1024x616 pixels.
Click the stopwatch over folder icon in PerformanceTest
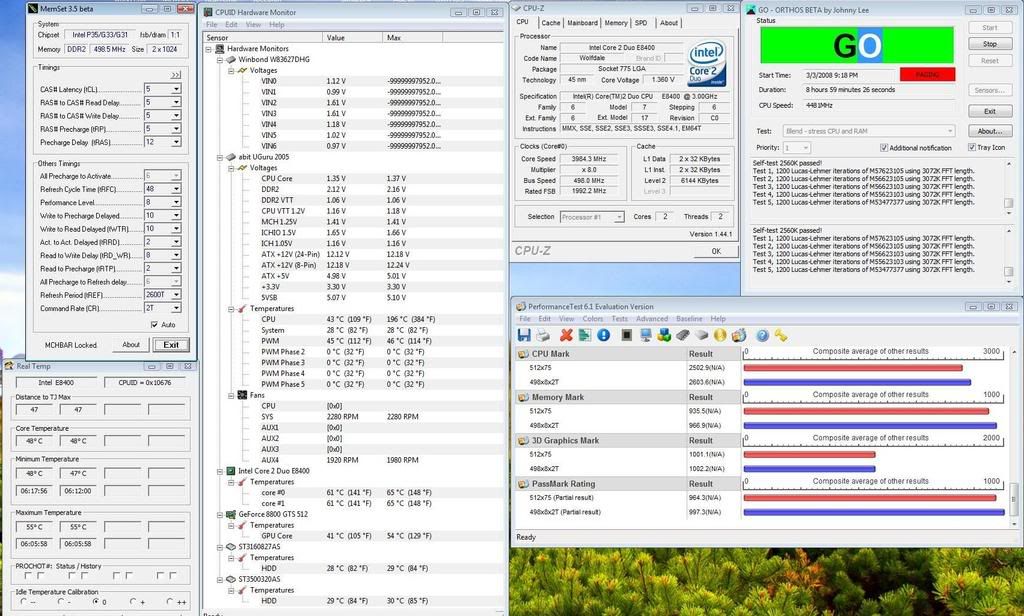(x=739, y=335)
